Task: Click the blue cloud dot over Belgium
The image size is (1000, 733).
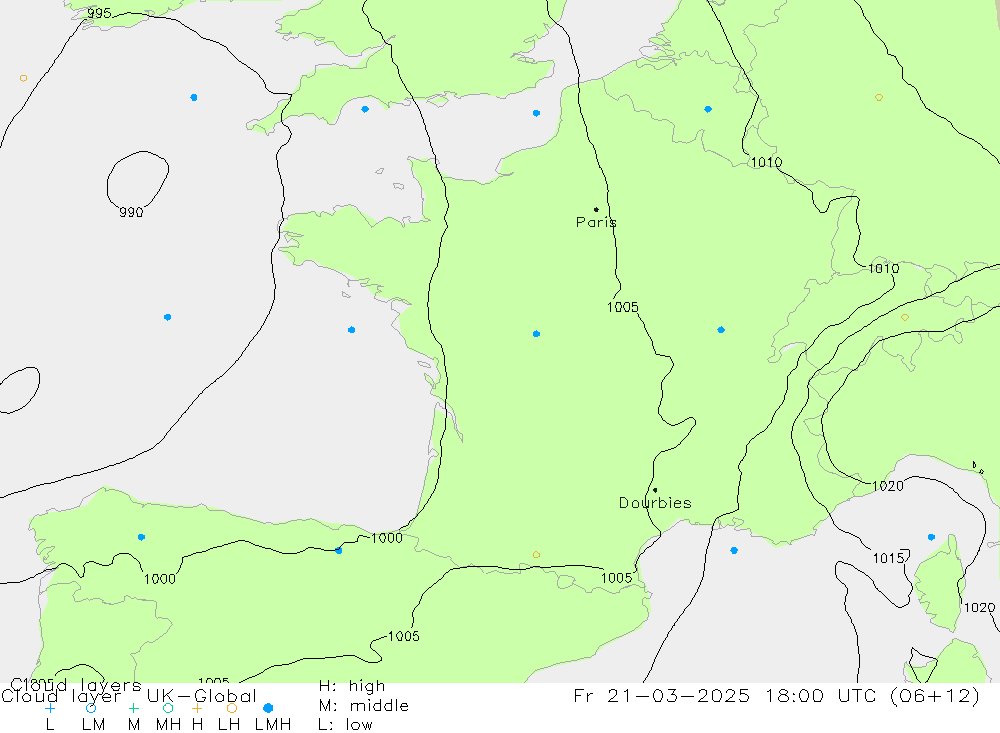Action: click(x=708, y=109)
